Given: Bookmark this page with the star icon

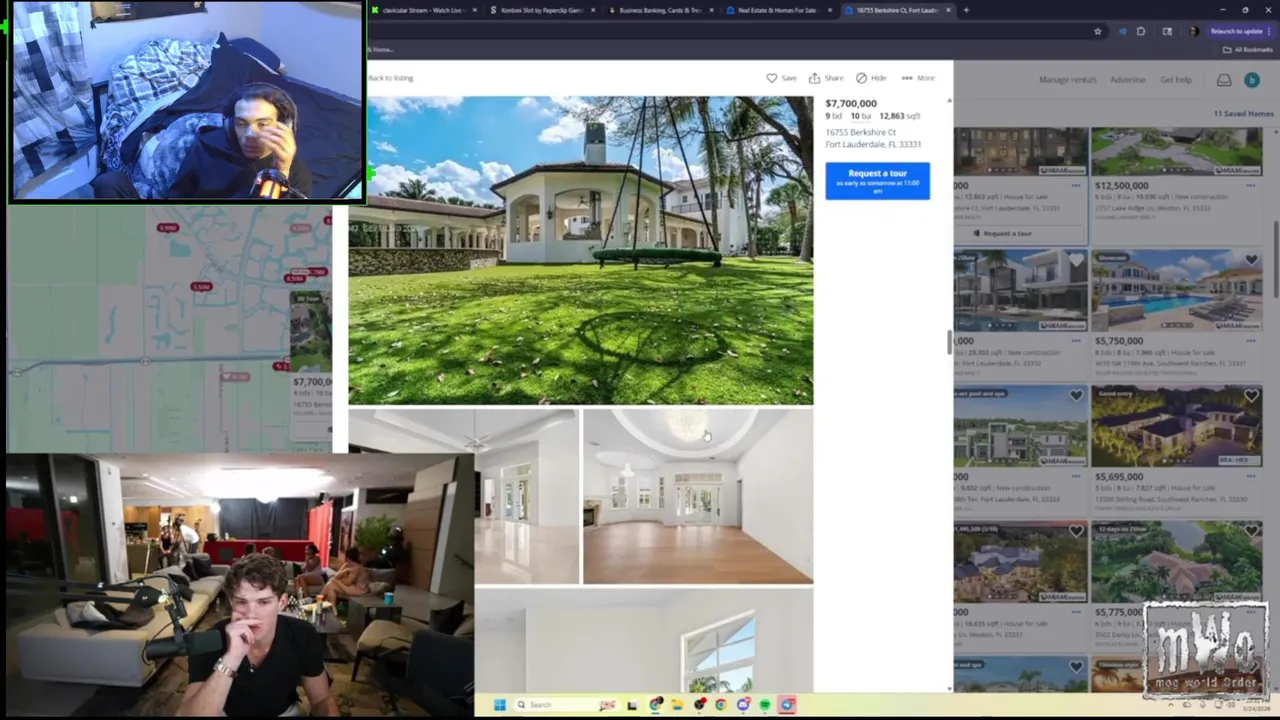Looking at the screenshot, I should click(1098, 31).
